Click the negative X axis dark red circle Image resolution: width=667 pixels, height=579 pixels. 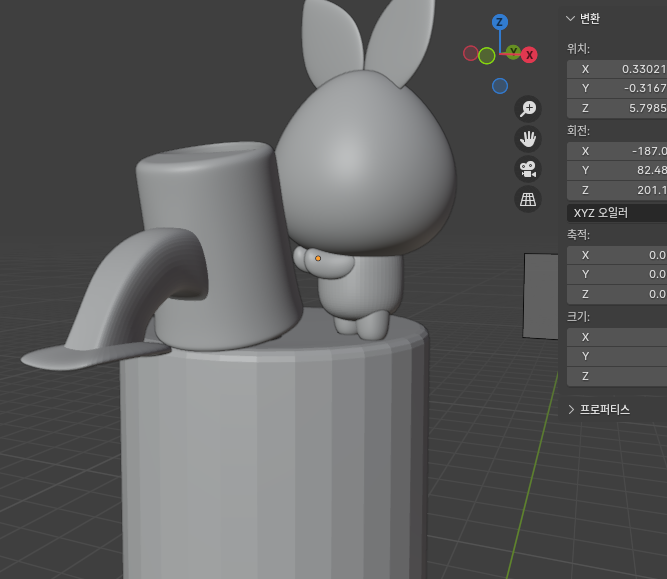coord(470,53)
